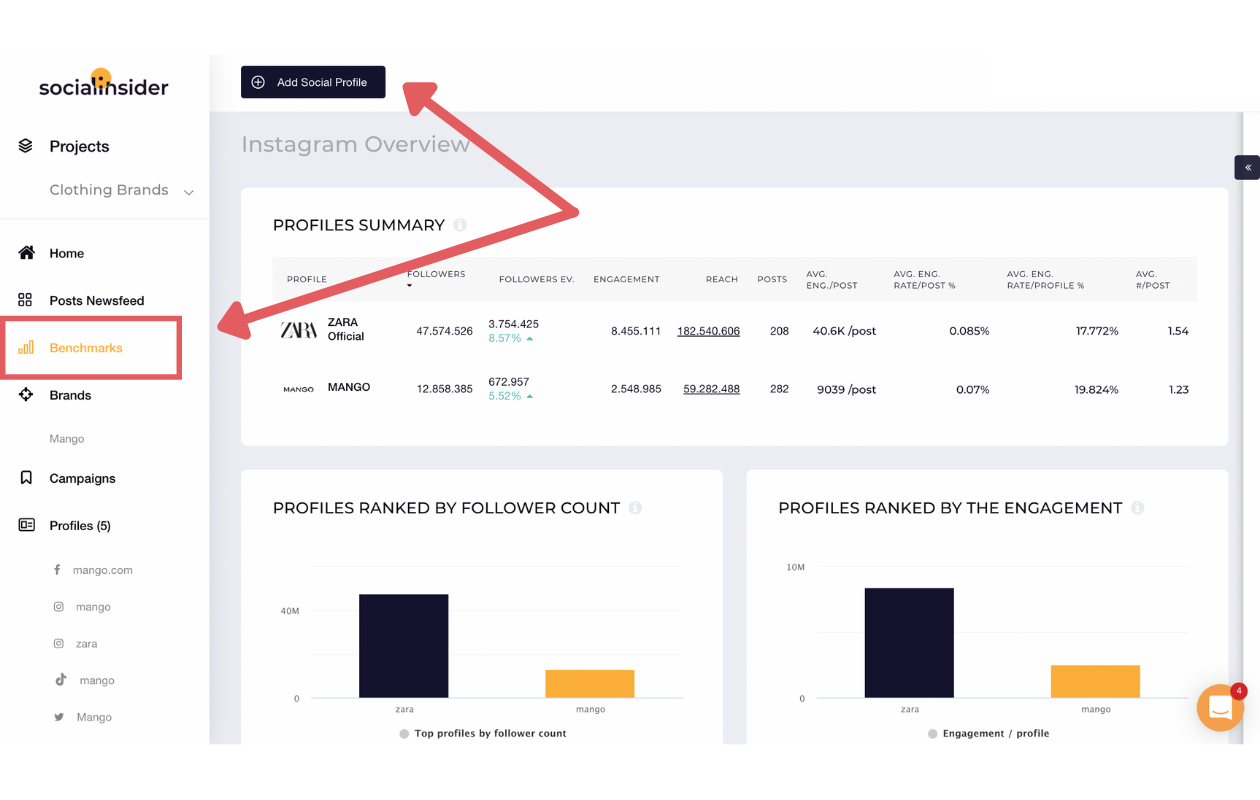Click the Posts Newsfeed grid icon
The width and height of the screenshot is (1260, 800).
click(26, 300)
